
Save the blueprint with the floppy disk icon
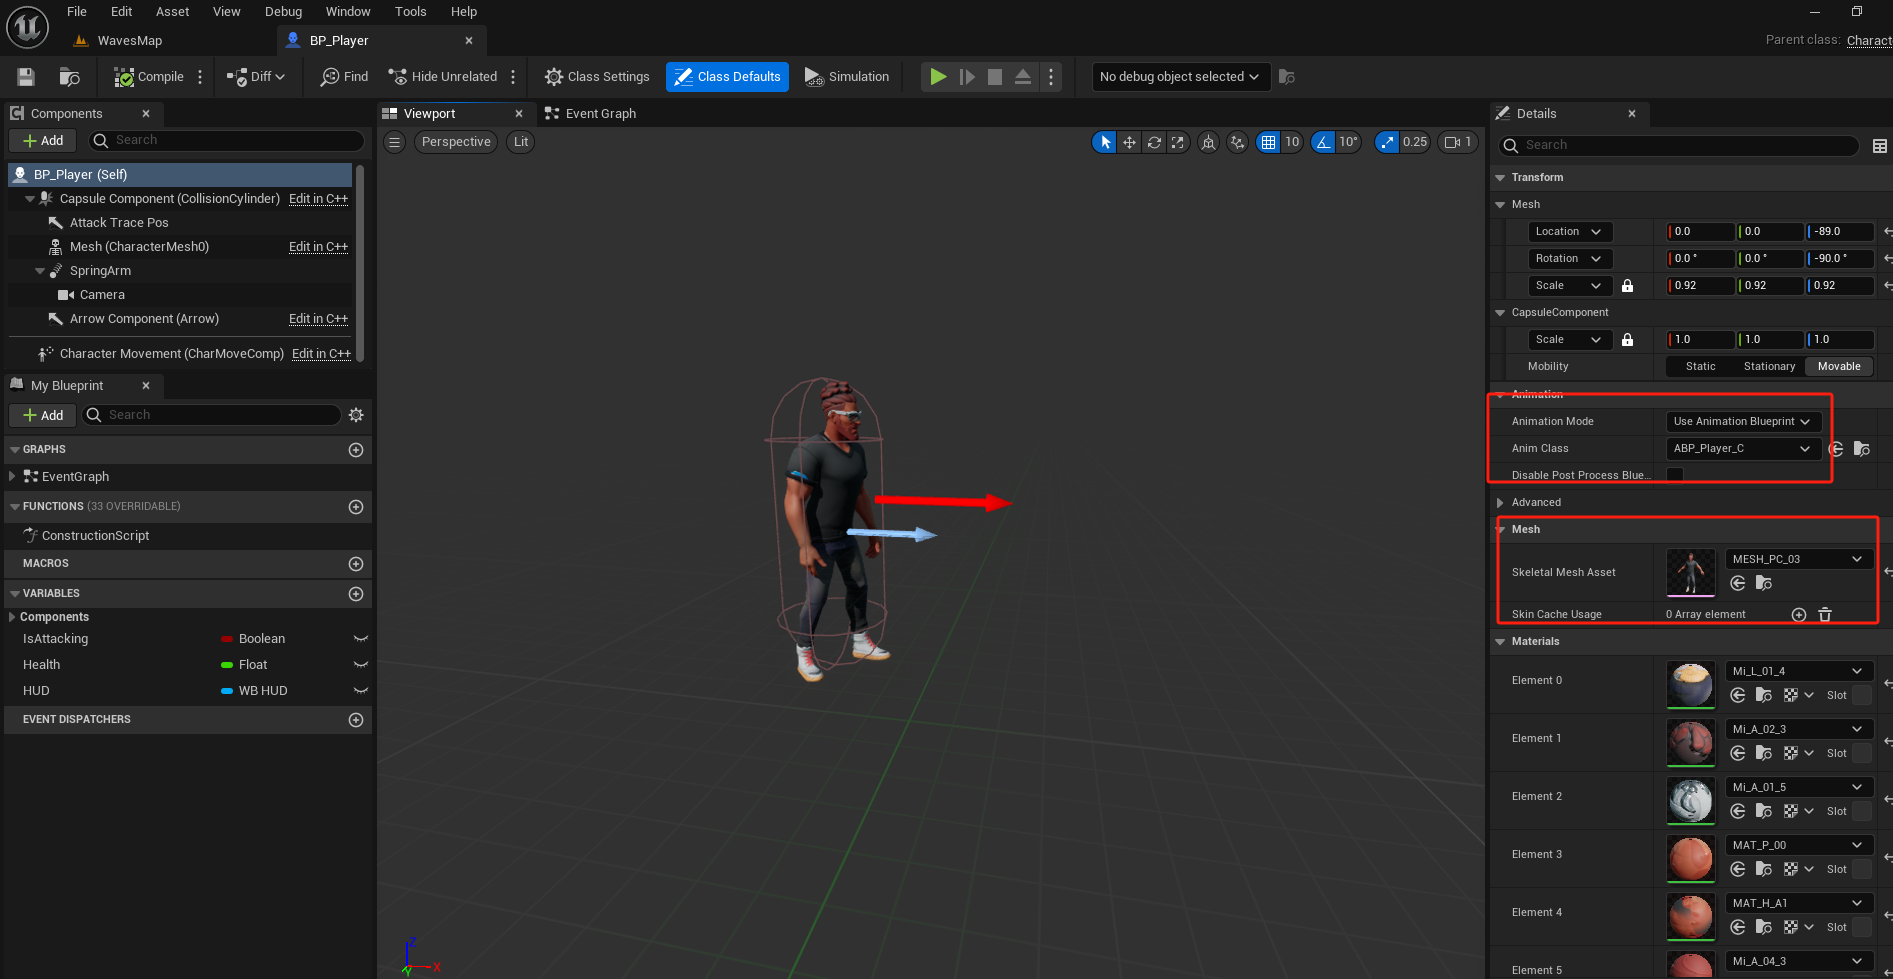(26, 77)
